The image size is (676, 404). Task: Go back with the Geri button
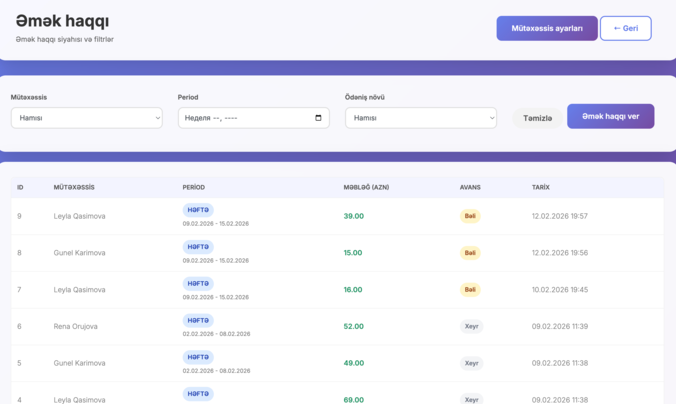pyautogui.click(x=625, y=28)
